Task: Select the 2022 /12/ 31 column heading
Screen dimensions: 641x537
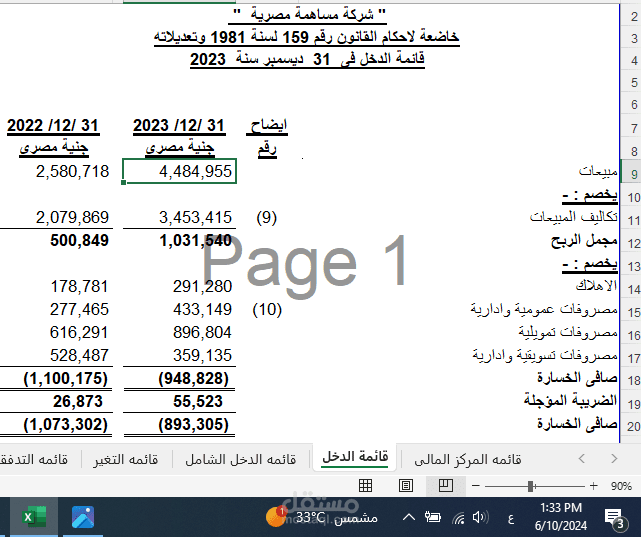Action: point(53,125)
